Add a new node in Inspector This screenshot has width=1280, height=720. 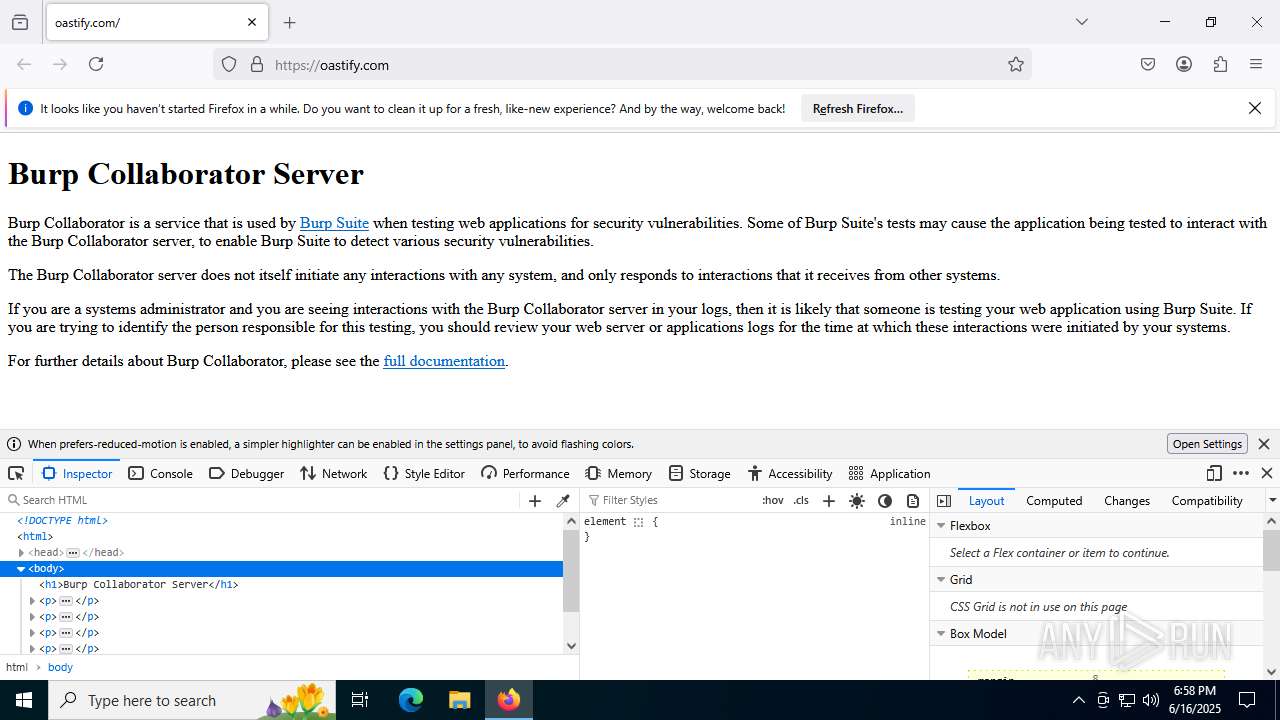(x=535, y=501)
